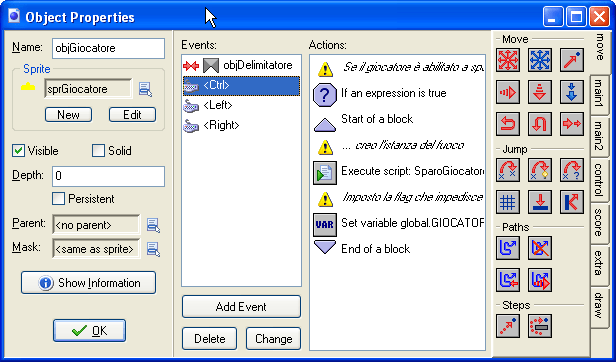The height and width of the screenshot is (362, 616).
Task: Pick the Set Path action icon
Action: pyautogui.click(x=508, y=248)
